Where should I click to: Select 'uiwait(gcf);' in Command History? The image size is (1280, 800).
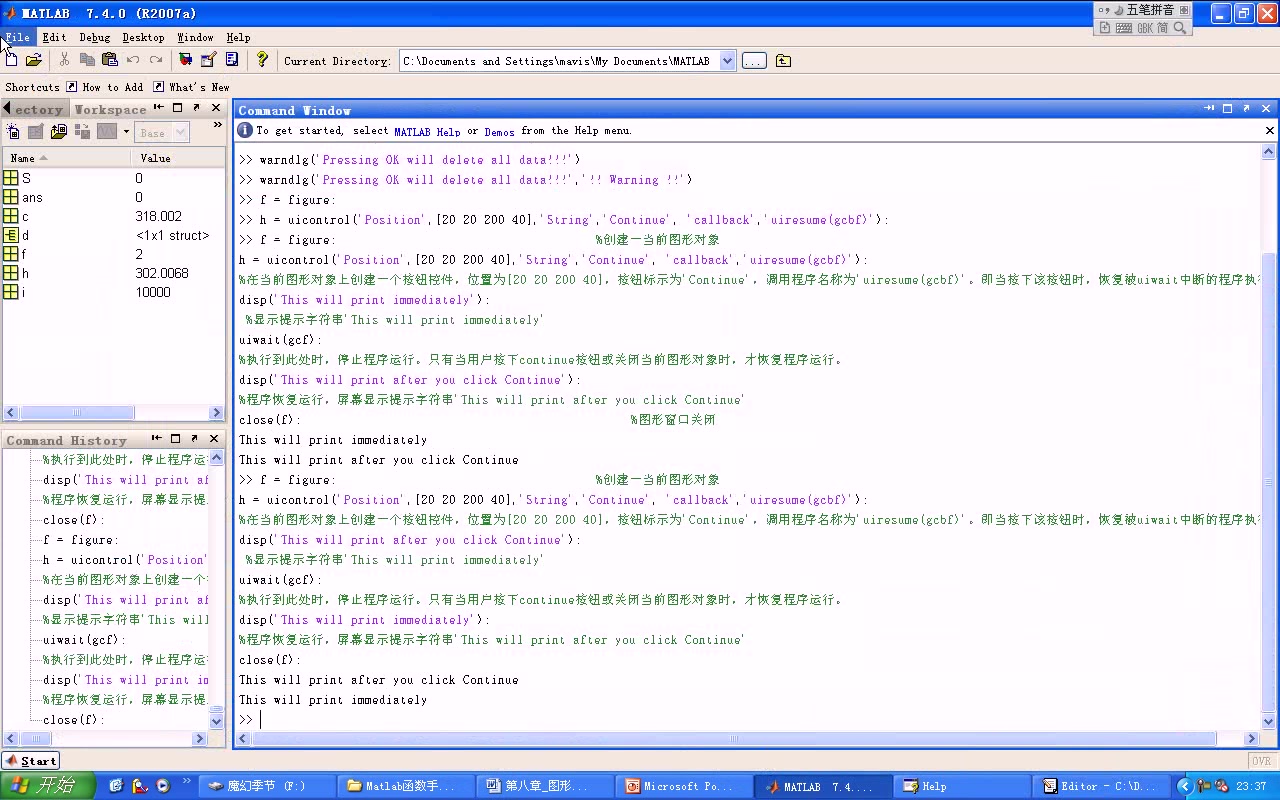coord(85,640)
